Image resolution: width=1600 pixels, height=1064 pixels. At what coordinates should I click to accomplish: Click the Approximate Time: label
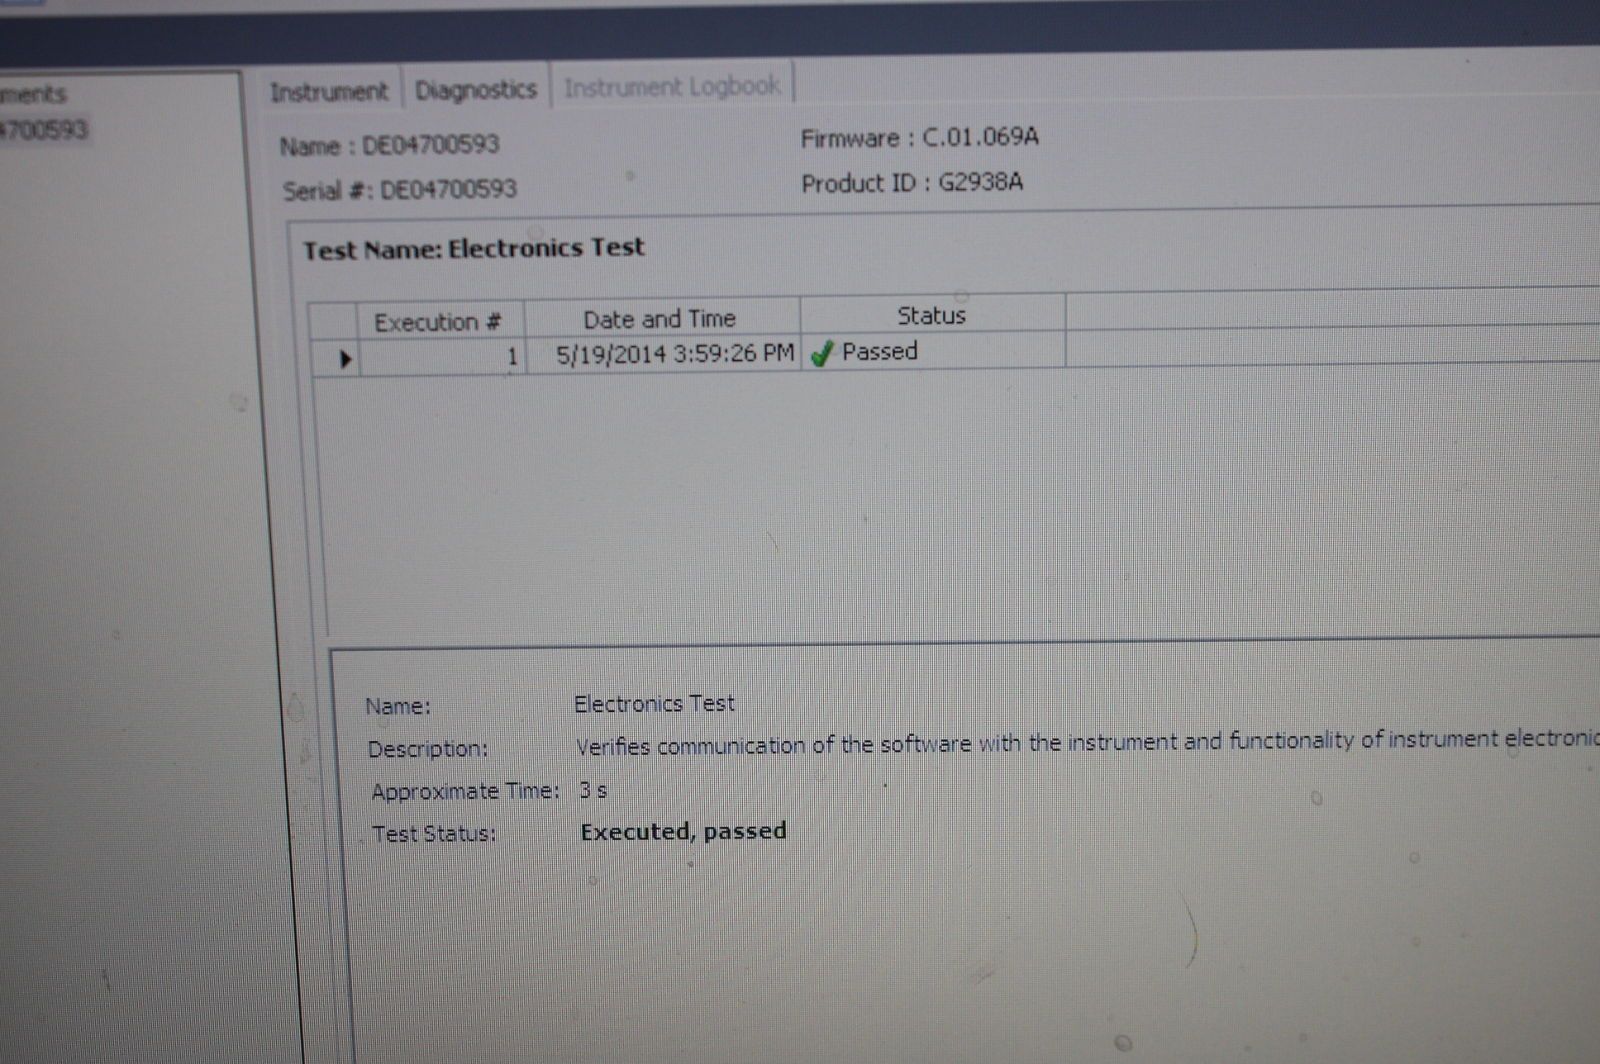coord(465,791)
